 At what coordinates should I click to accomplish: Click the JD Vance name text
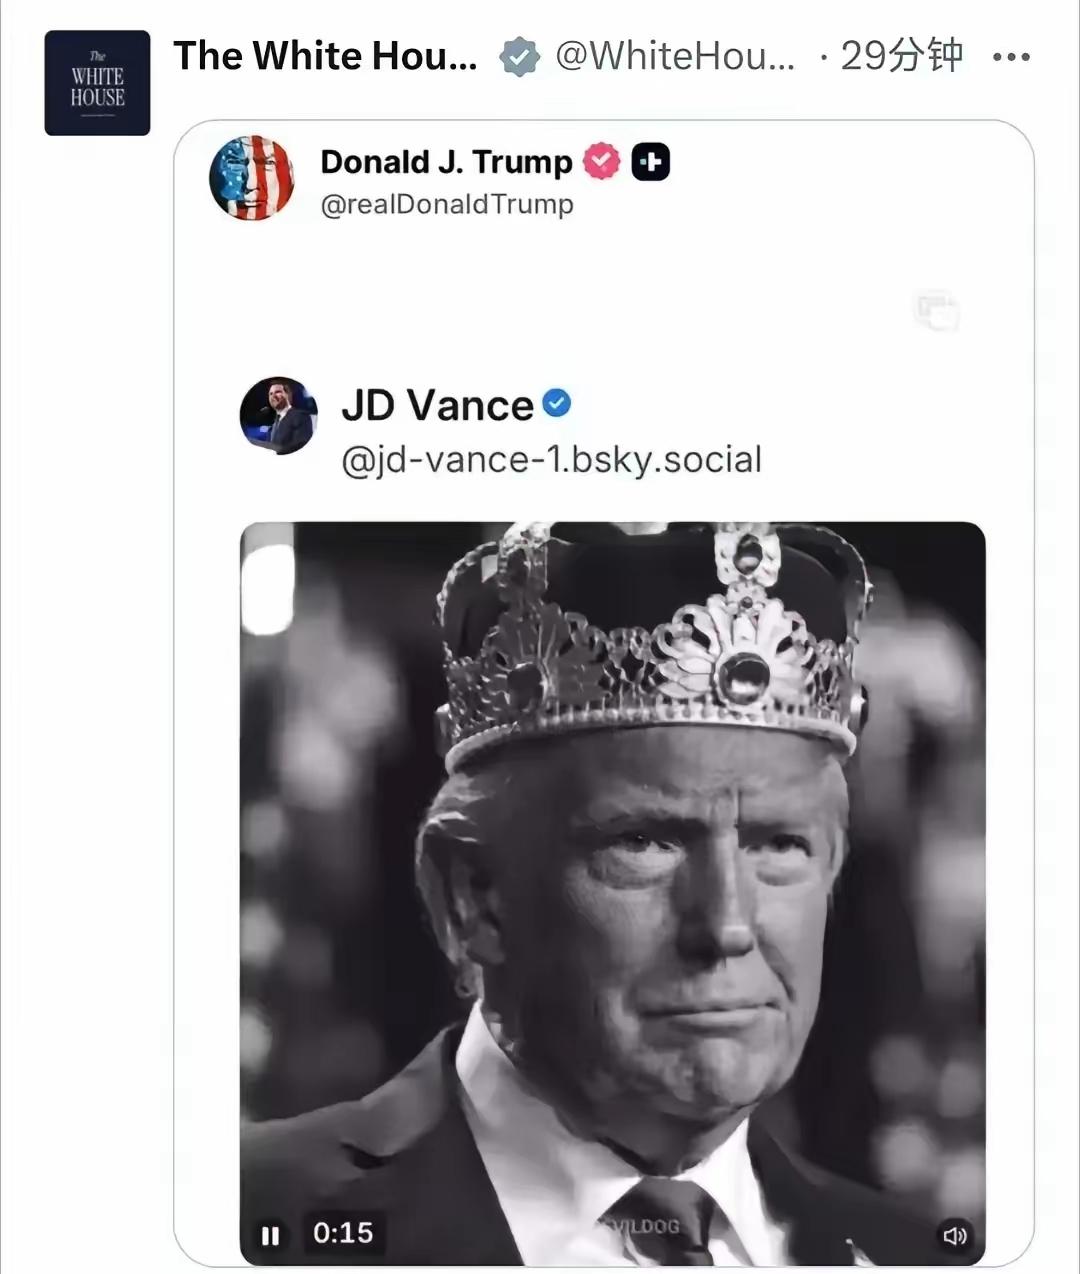tap(437, 405)
